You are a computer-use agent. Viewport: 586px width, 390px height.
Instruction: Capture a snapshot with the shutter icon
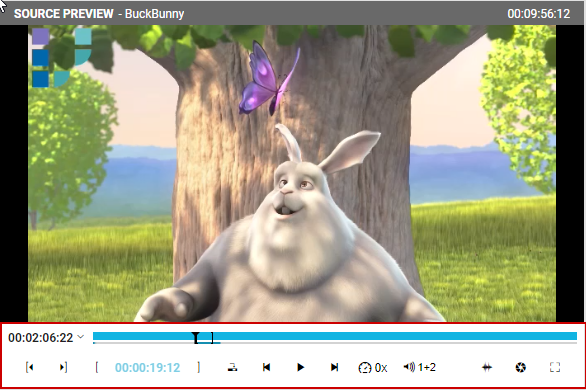coord(521,368)
